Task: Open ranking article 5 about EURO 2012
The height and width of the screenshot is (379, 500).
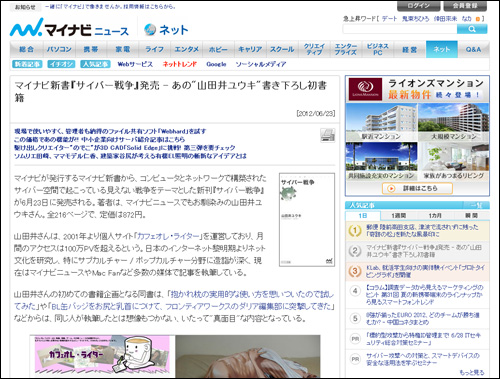Action: (423, 318)
